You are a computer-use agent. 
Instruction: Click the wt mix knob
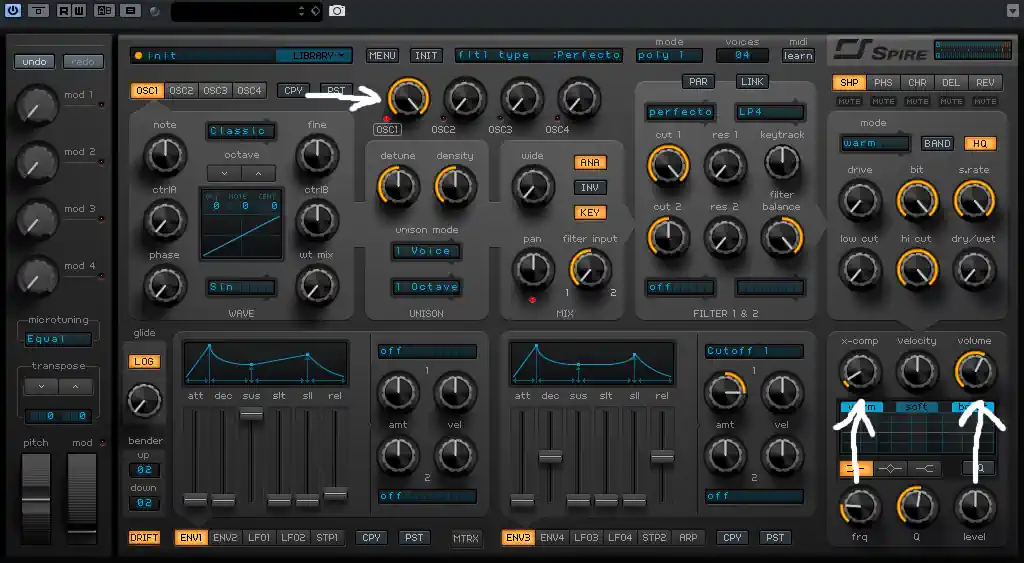(x=317, y=285)
